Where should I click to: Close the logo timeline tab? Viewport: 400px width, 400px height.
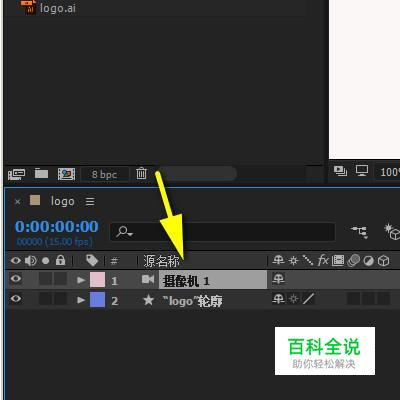[18, 201]
